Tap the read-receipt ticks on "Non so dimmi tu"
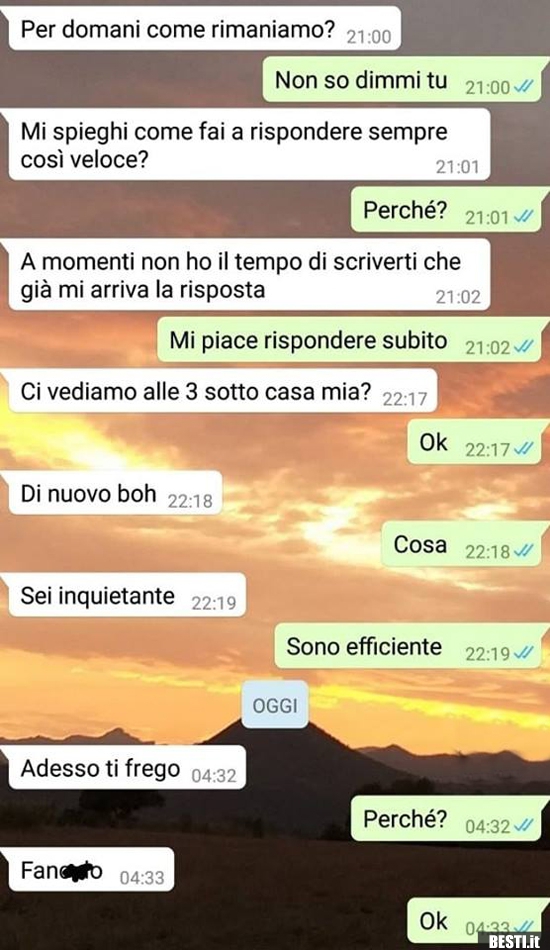The height and width of the screenshot is (950, 550). point(523,87)
